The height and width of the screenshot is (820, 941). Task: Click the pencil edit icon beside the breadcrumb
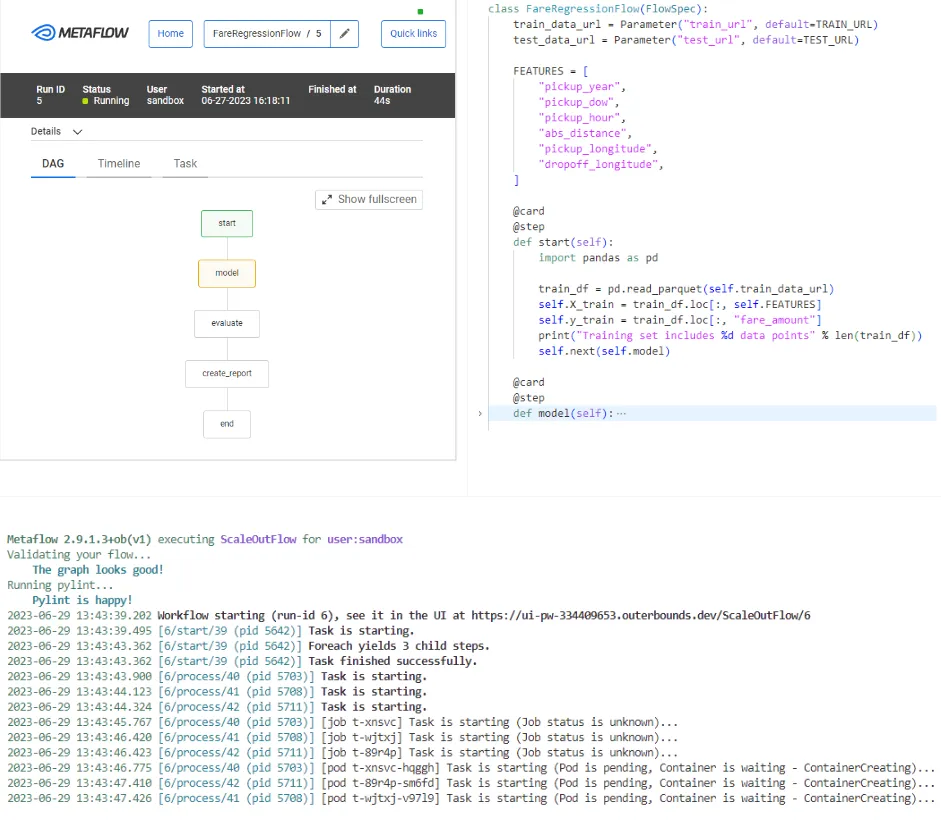point(345,33)
